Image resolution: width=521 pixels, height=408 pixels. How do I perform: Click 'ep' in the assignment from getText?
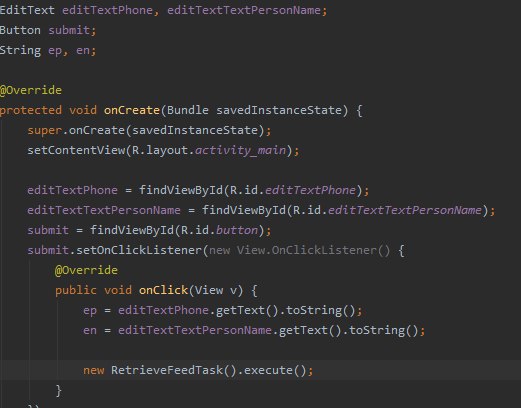90,311
